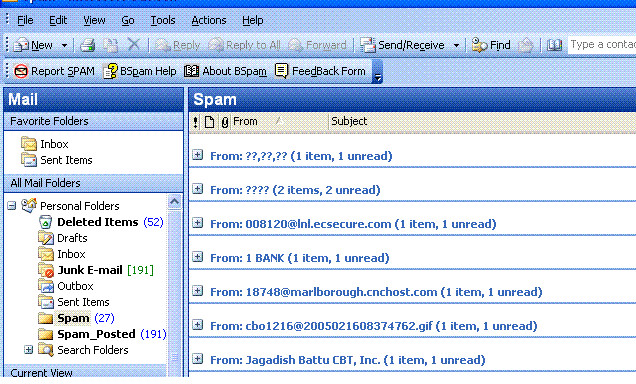This screenshot has width=636, height=384.
Task: Click the Favorite Folders header
Action: coord(93,121)
